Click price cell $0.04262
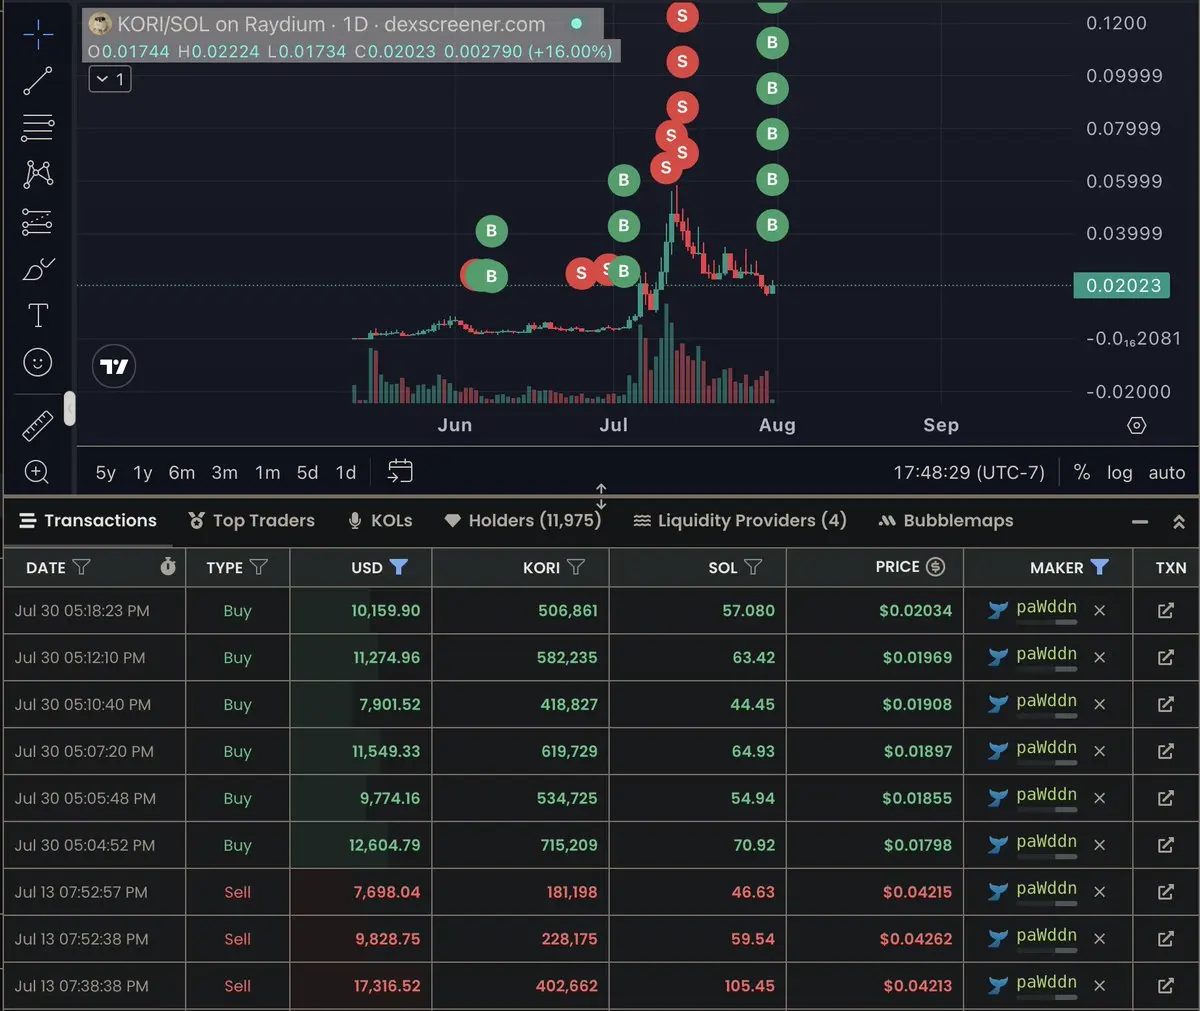Image resolution: width=1200 pixels, height=1011 pixels. 916,939
